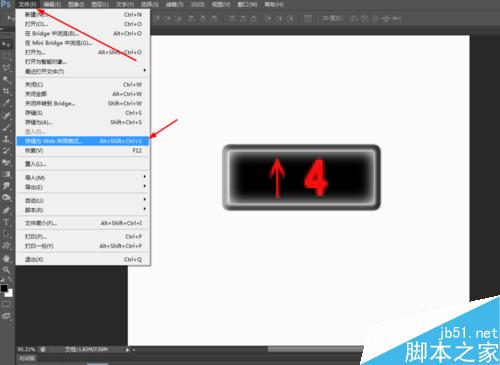Select the Eraser tool
The image size is (500, 365).
click(x=6, y=162)
